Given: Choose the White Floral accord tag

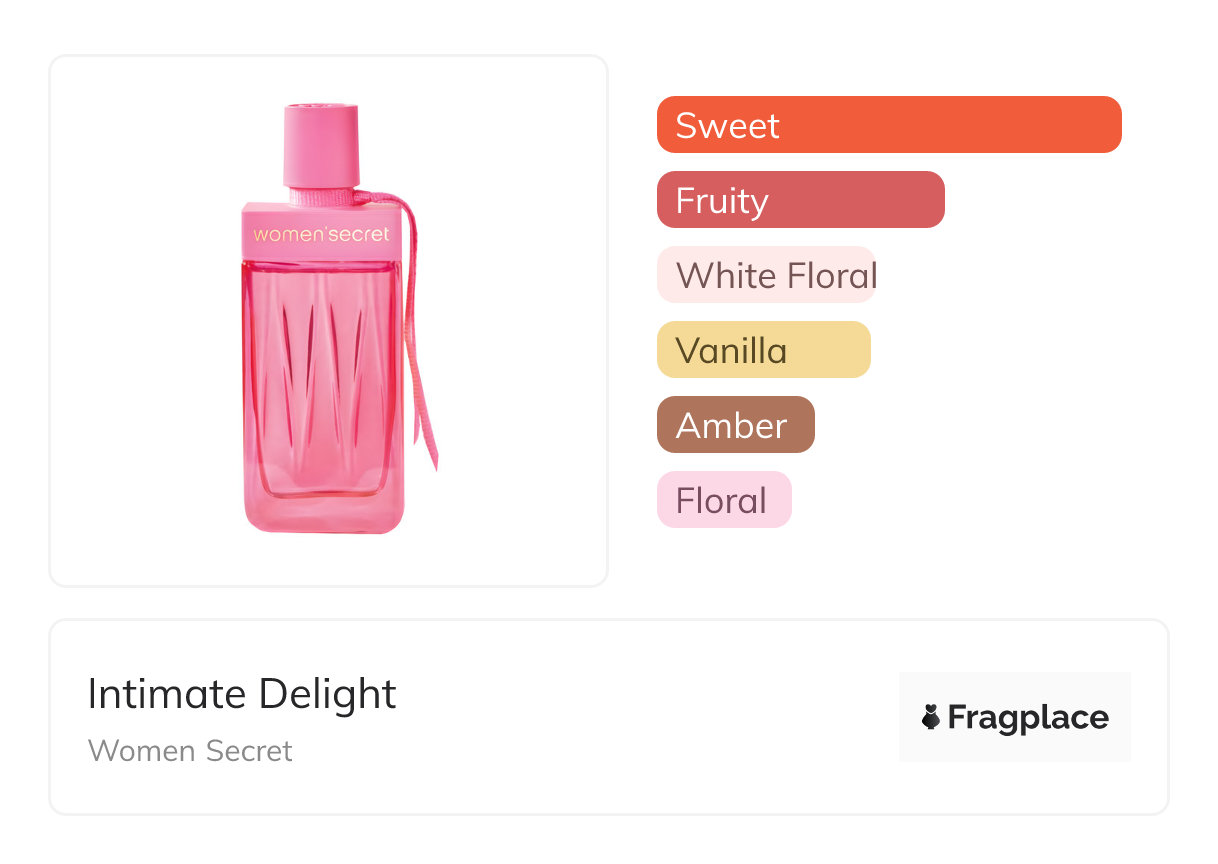Looking at the screenshot, I should pyautogui.click(x=766, y=275).
